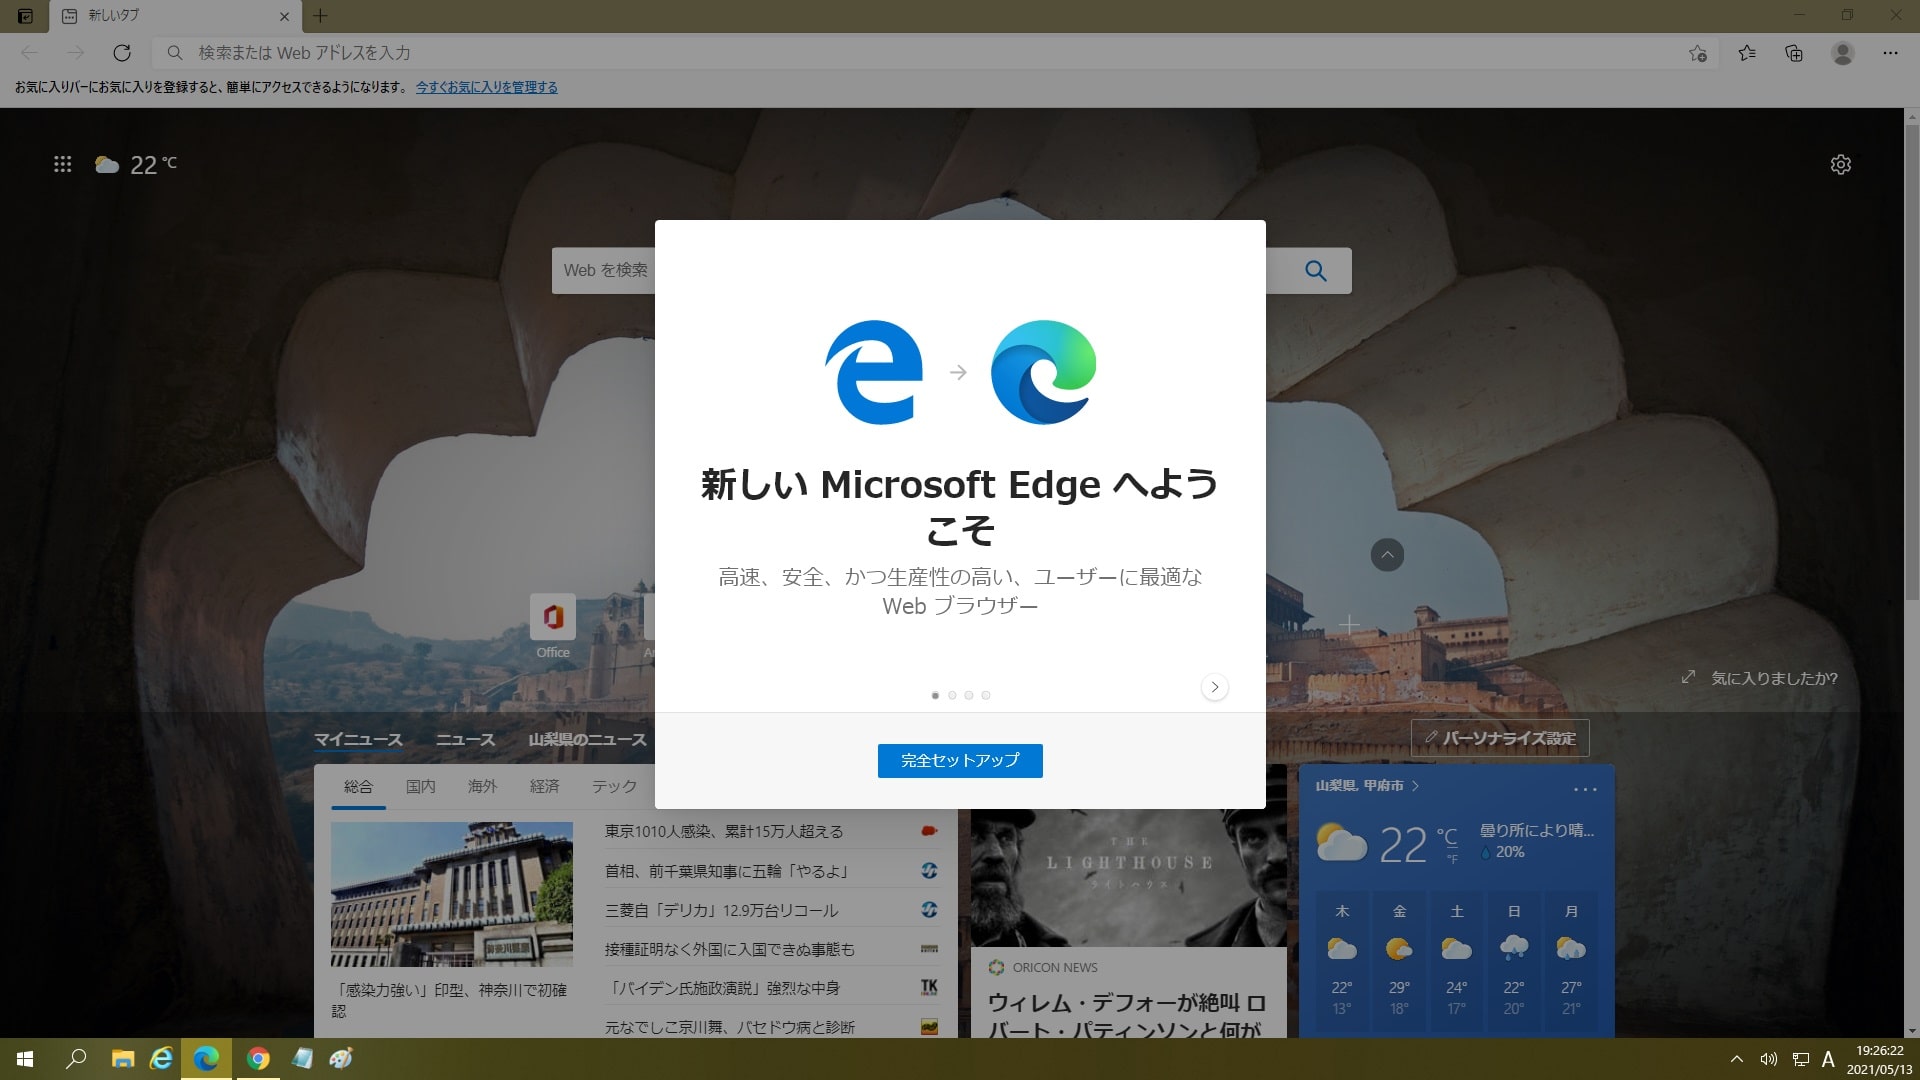This screenshot has height=1080, width=1920.
Task: Click the browser back arrow
Action: pos(30,53)
